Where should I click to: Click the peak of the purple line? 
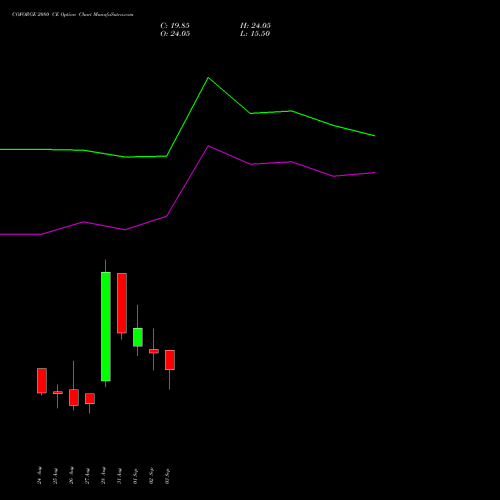pos(208,146)
